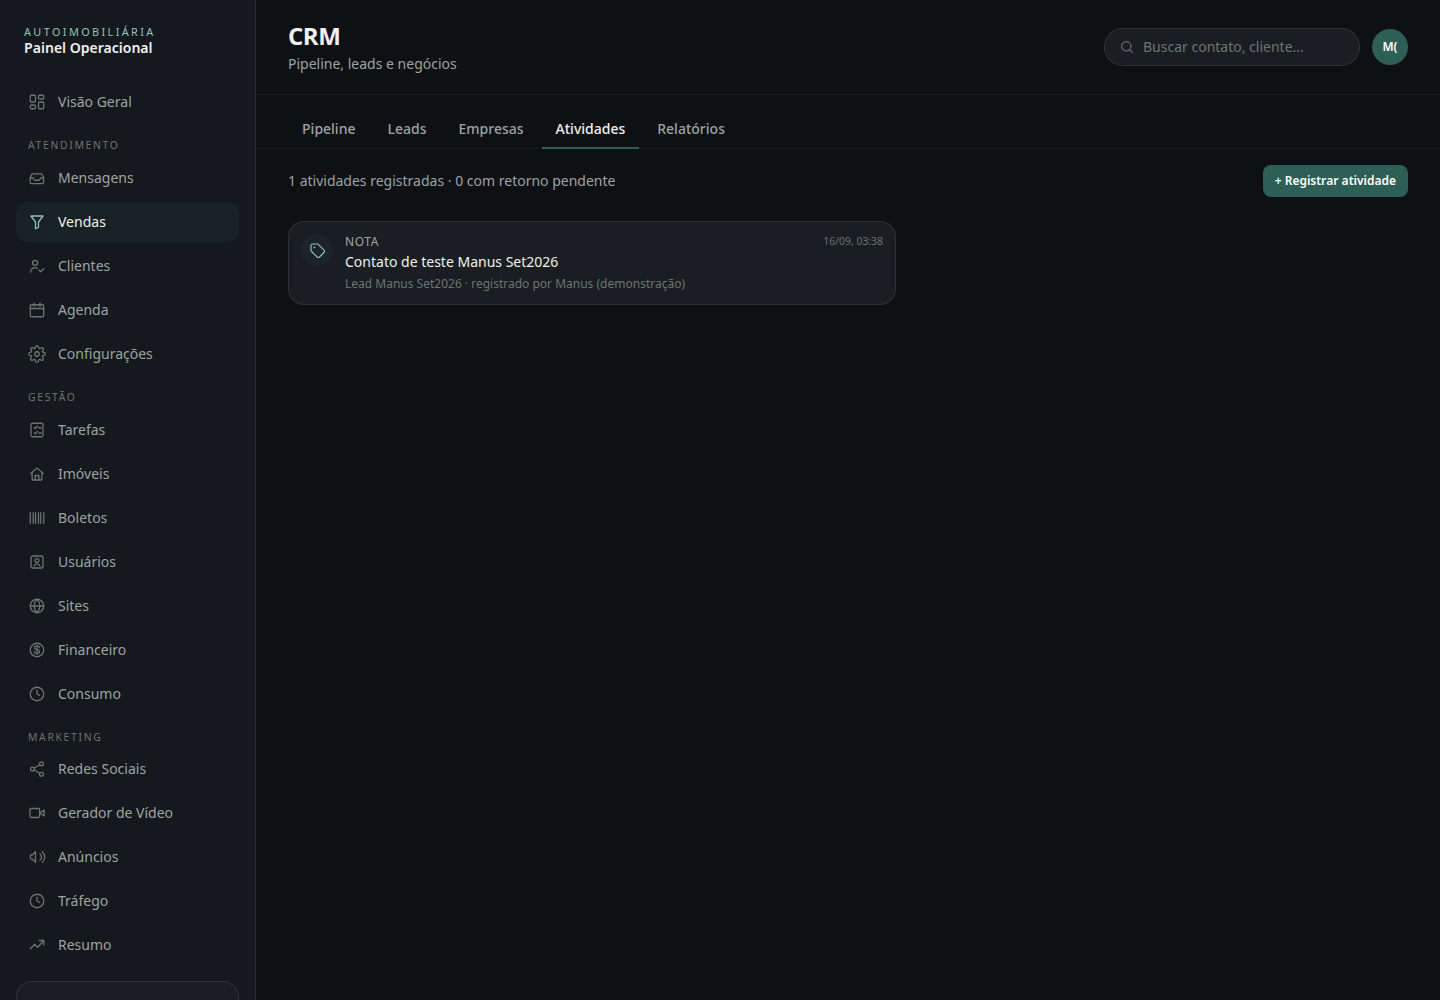Click the Tarefas checklist icon
Screen dimensions: 1440x1000
coord(37,430)
